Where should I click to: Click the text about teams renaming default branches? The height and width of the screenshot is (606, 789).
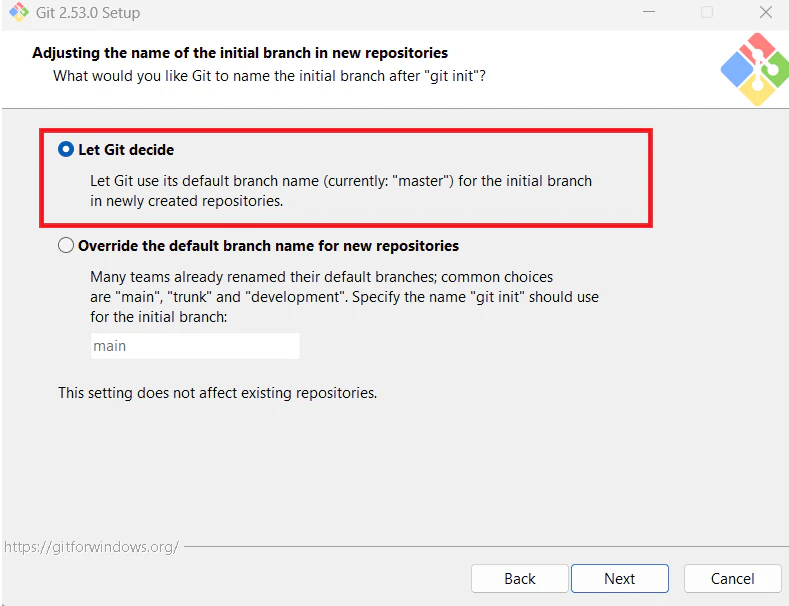click(344, 297)
